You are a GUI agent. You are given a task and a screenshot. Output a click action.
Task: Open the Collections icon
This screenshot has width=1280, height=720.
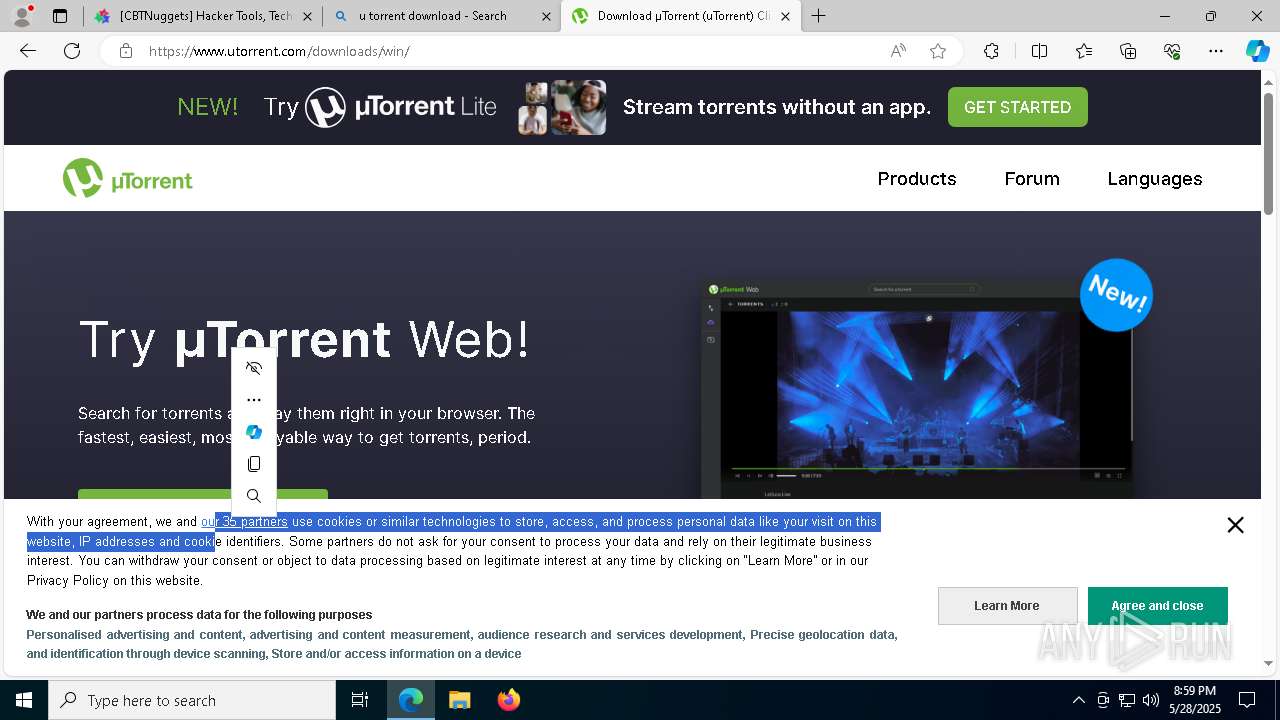click(1128, 51)
